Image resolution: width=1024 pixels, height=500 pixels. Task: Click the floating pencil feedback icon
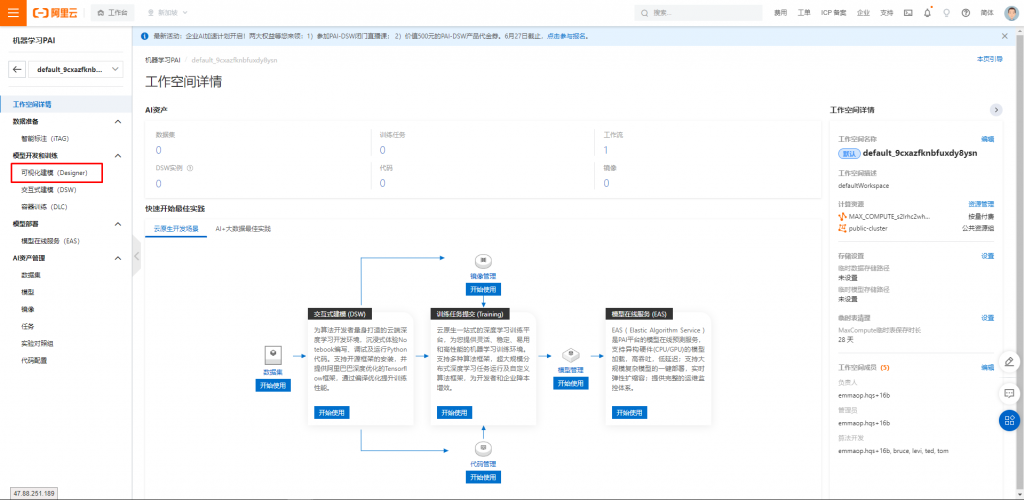[x=1008, y=361]
